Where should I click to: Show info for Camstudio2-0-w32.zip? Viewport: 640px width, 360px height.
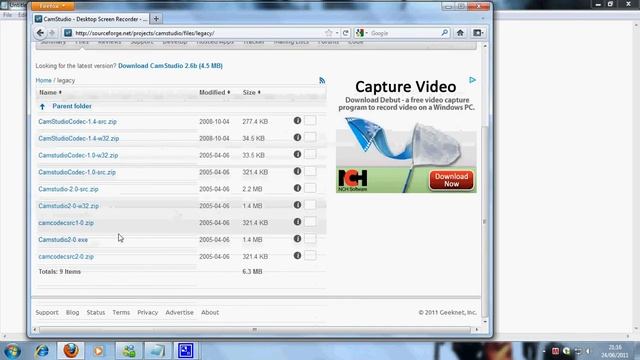(x=297, y=205)
